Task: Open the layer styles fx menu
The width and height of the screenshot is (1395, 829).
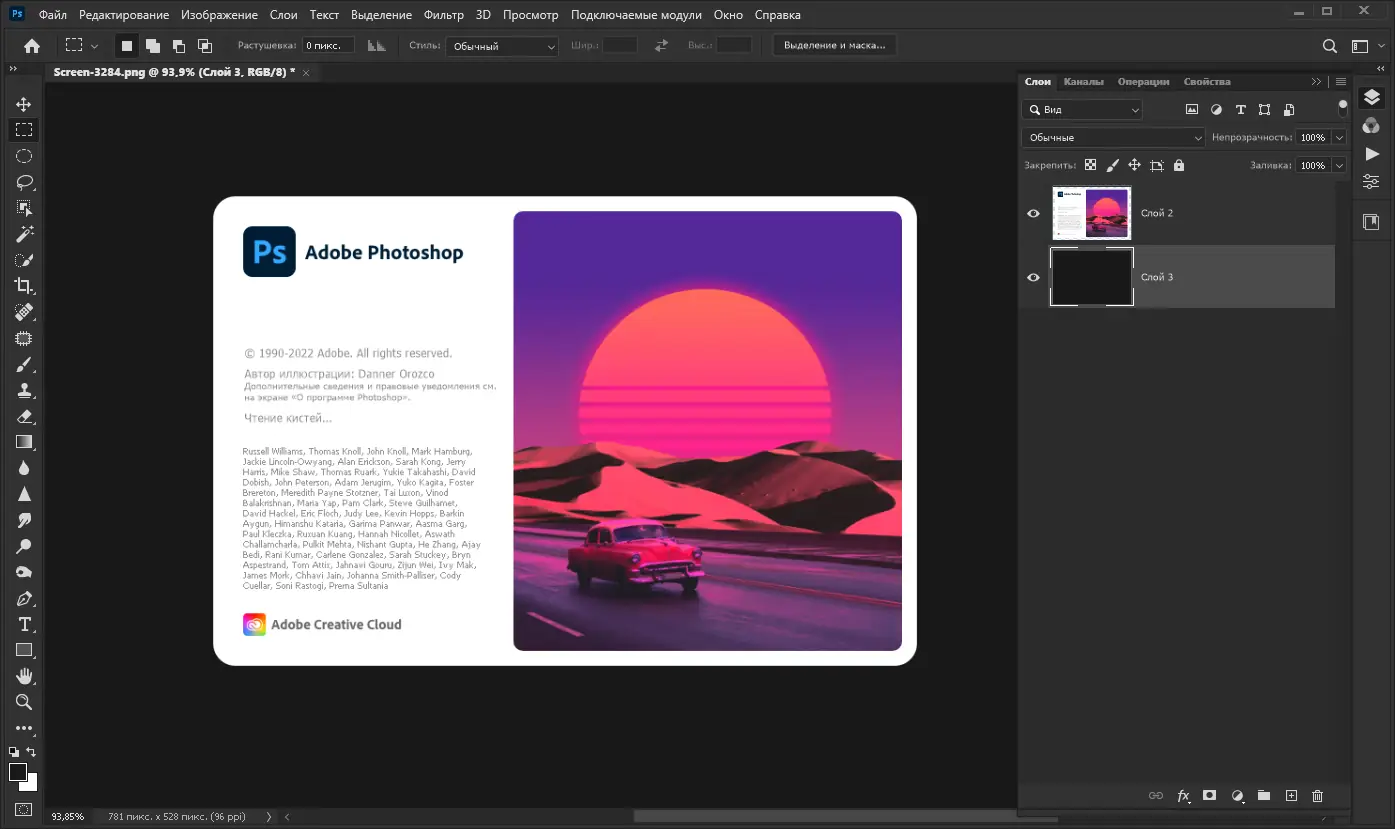Action: 1183,796
